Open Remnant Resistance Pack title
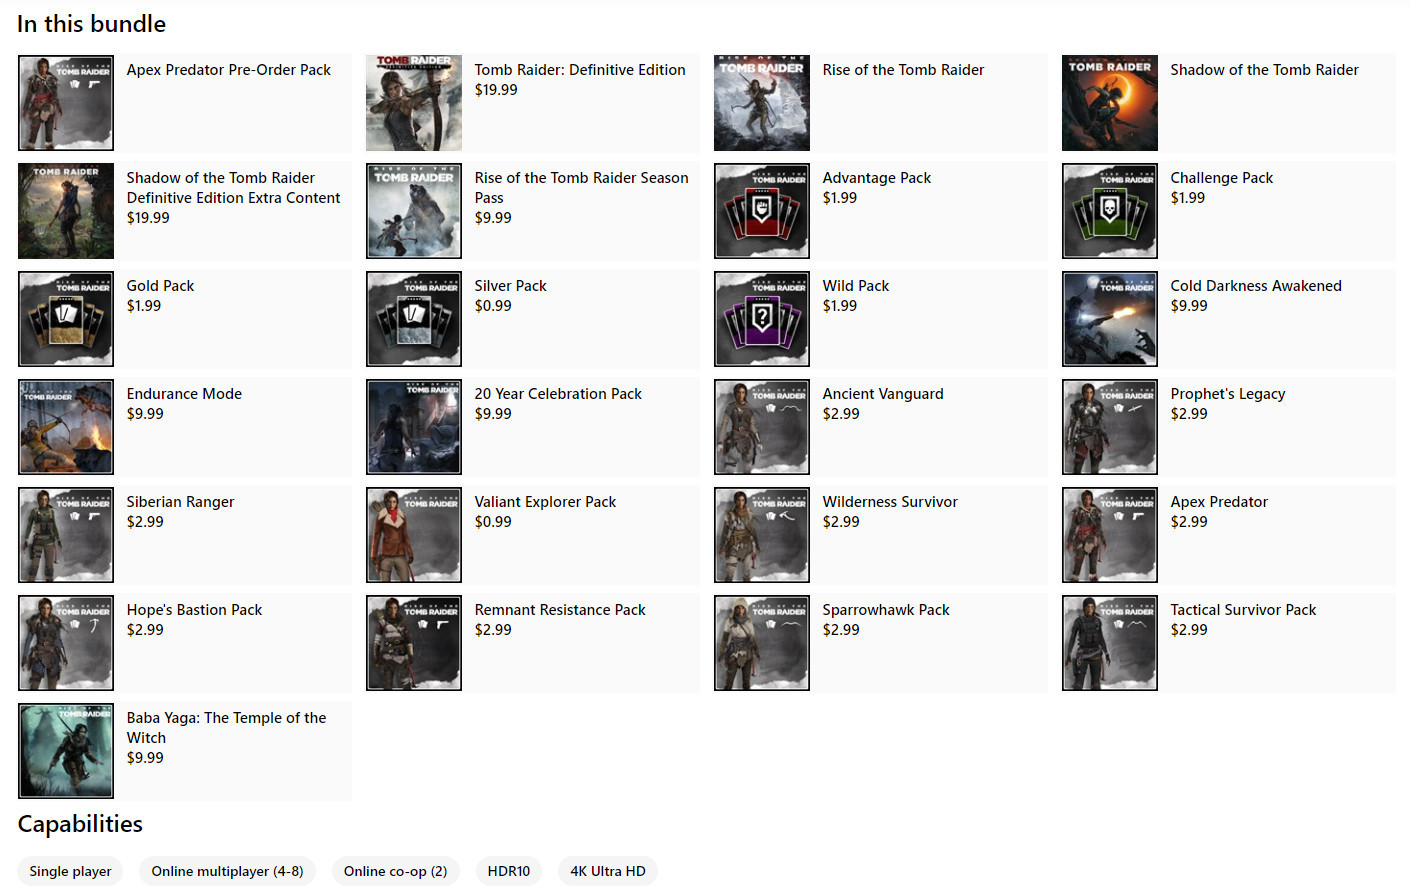Image resolution: width=1411 pixels, height=890 pixels. [560, 610]
